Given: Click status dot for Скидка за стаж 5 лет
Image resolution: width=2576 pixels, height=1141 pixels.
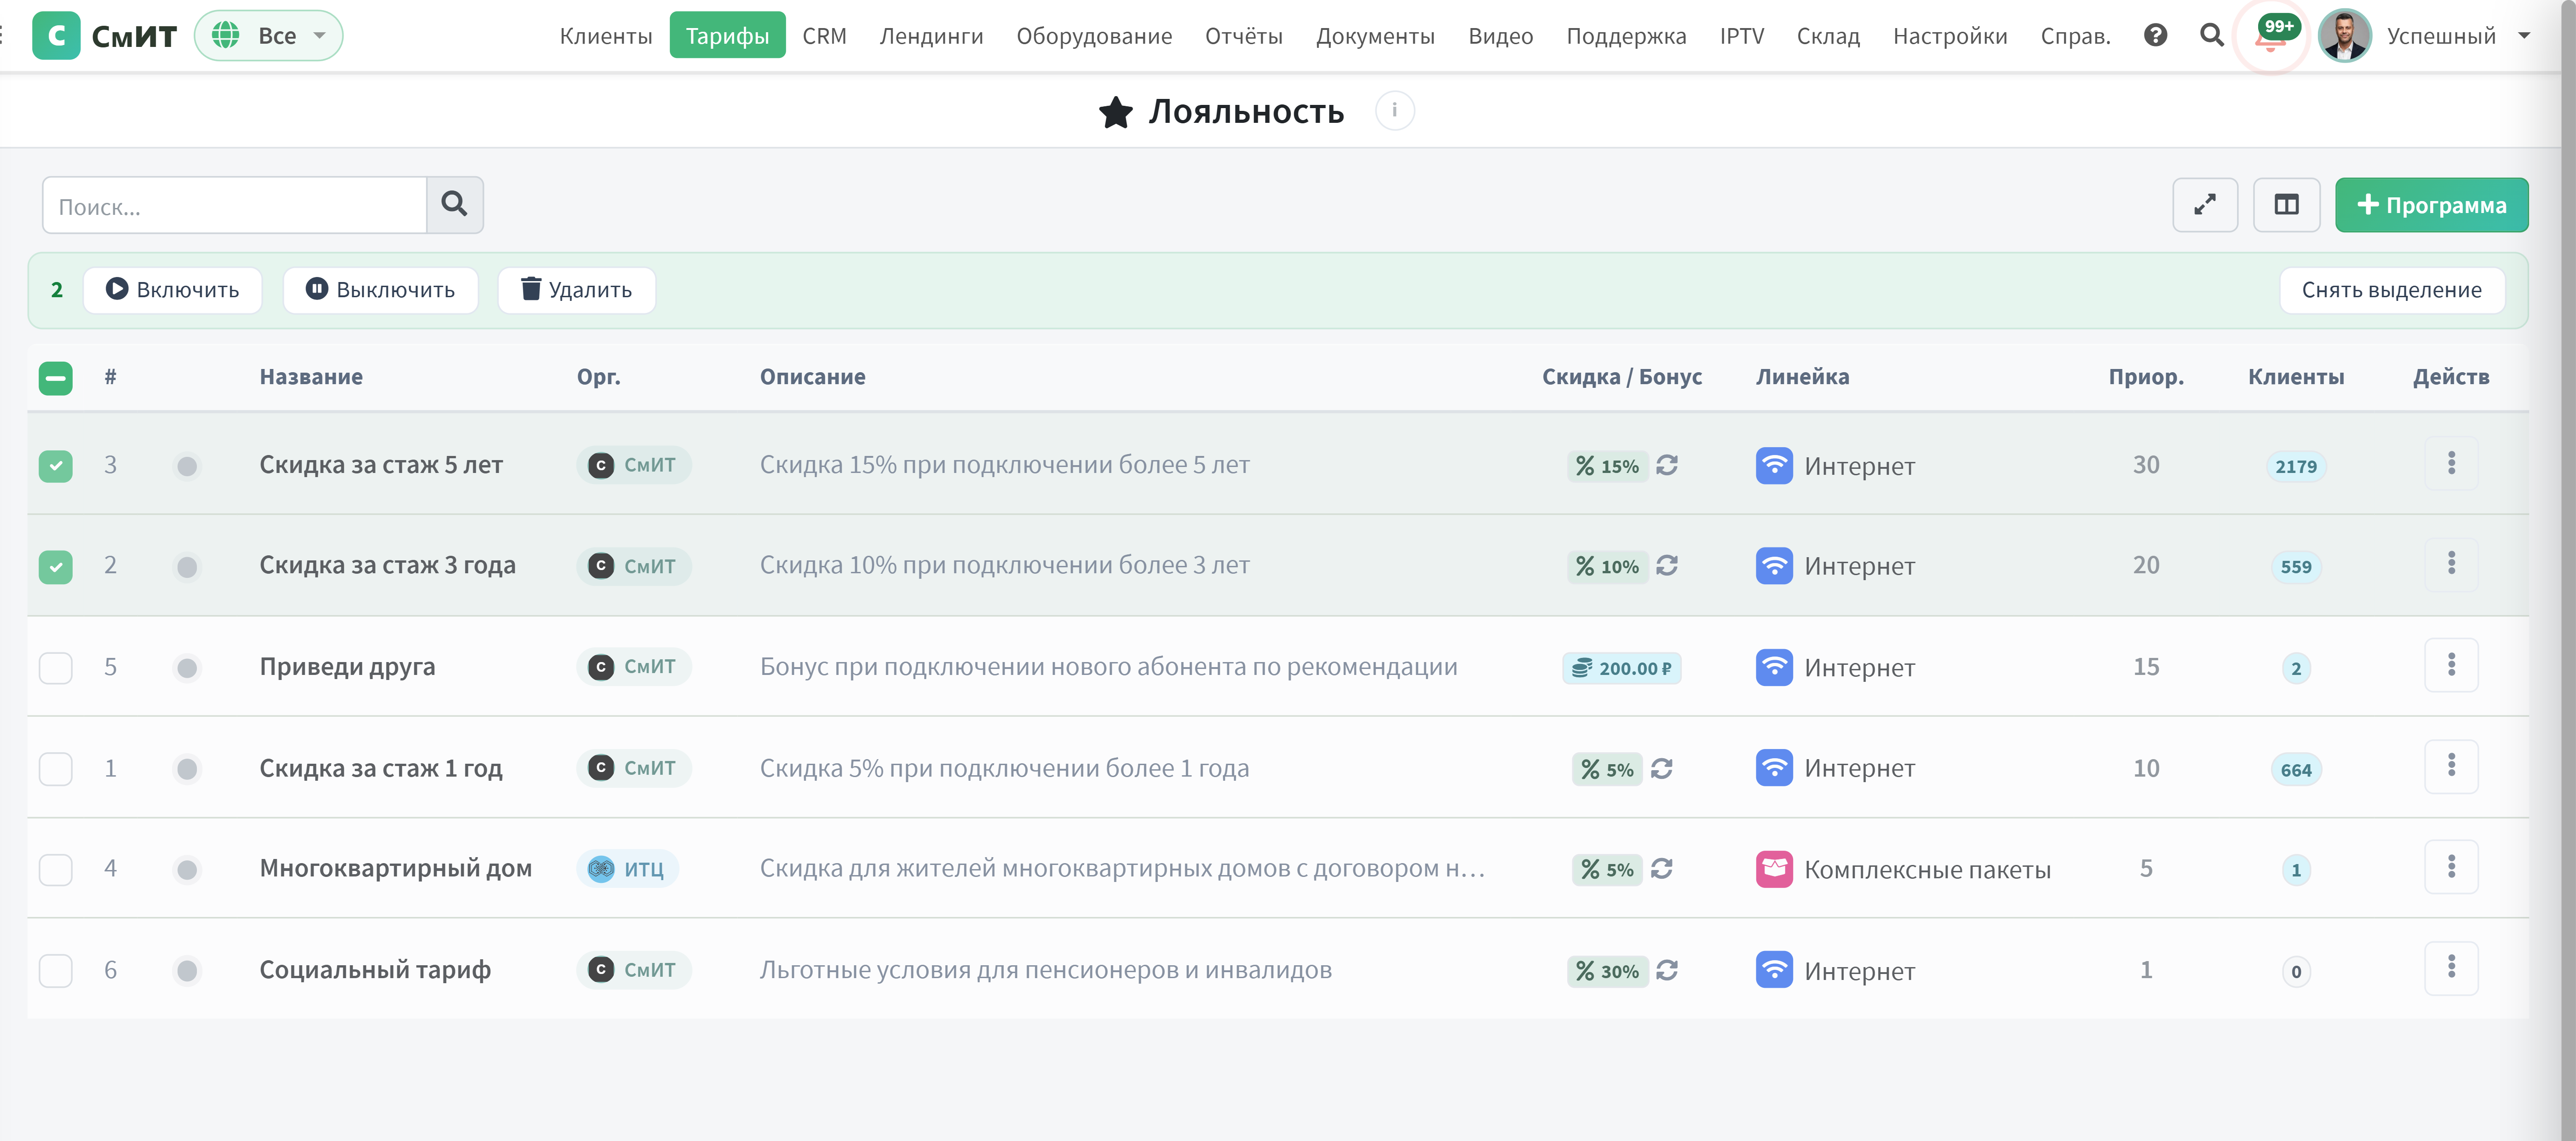Looking at the screenshot, I should (187, 466).
